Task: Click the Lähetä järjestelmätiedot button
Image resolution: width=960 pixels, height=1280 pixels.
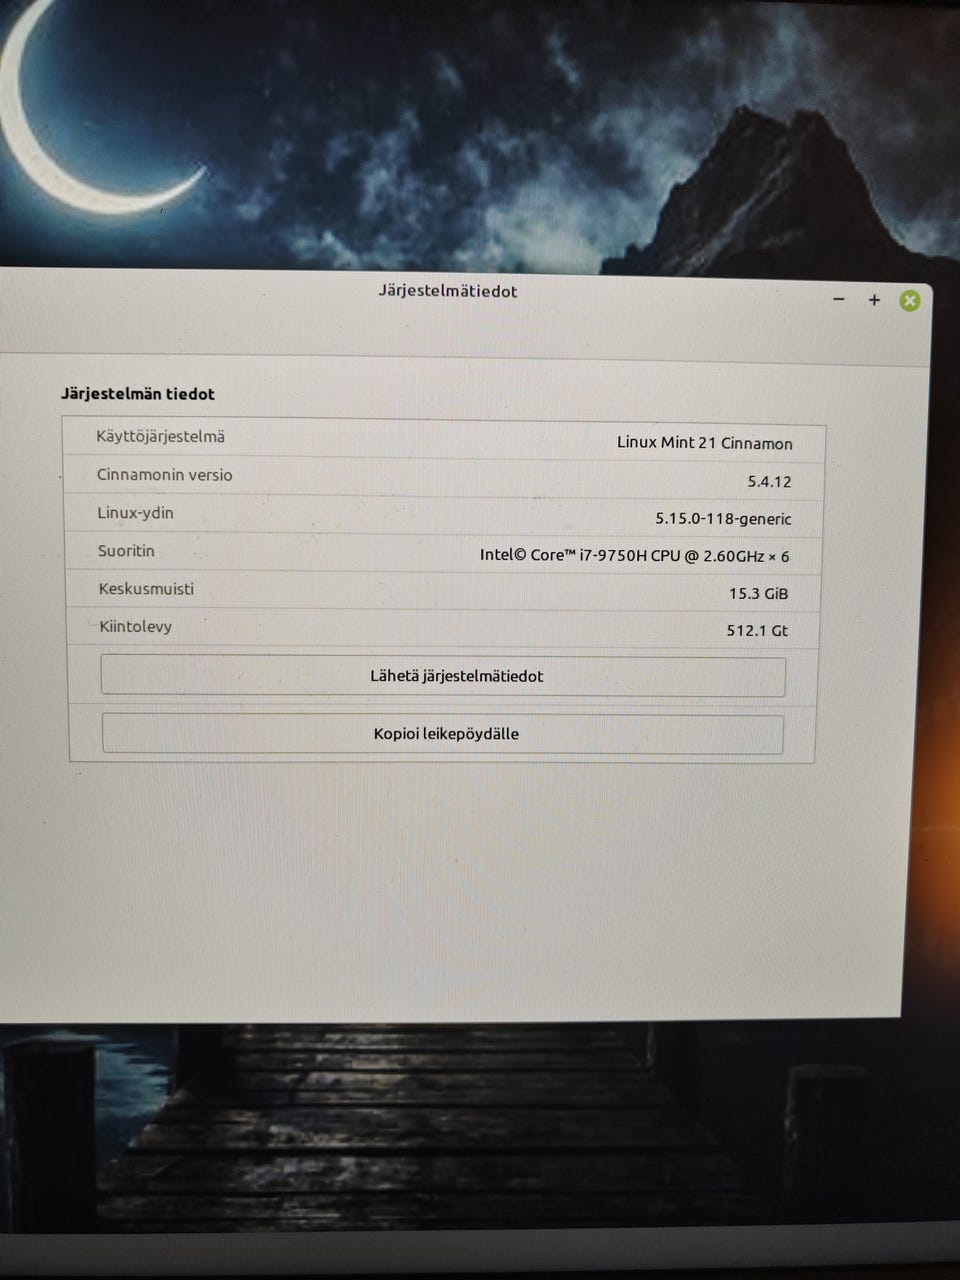Action: click(443, 676)
